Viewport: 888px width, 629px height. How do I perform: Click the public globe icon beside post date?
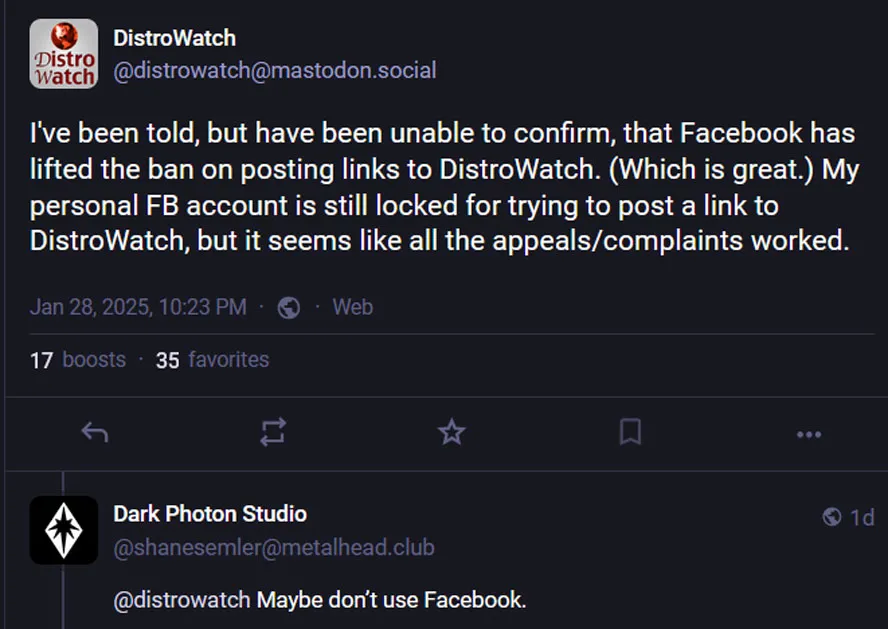coord(289,307)
